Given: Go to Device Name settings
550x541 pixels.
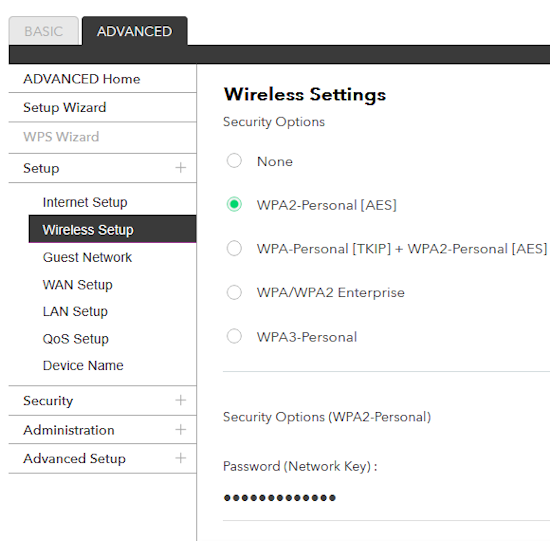Looking at the screenshot, I should point(83,366).
